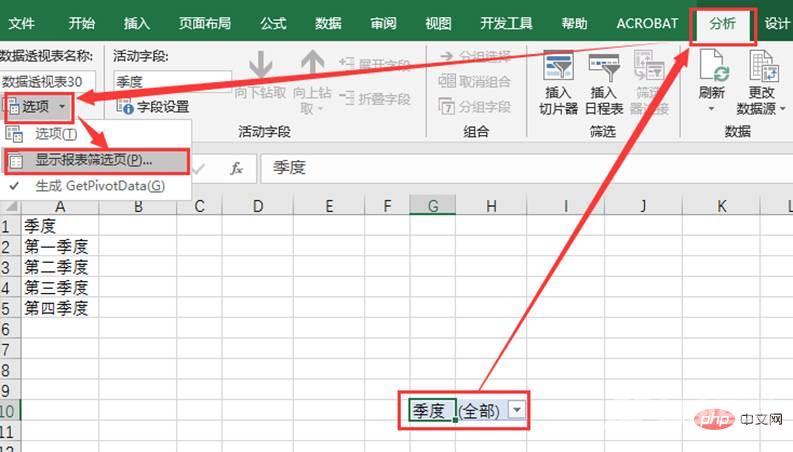Click the Expand Field button
The width and height of the screenshot is (793, 452).
tap(375, 65)
